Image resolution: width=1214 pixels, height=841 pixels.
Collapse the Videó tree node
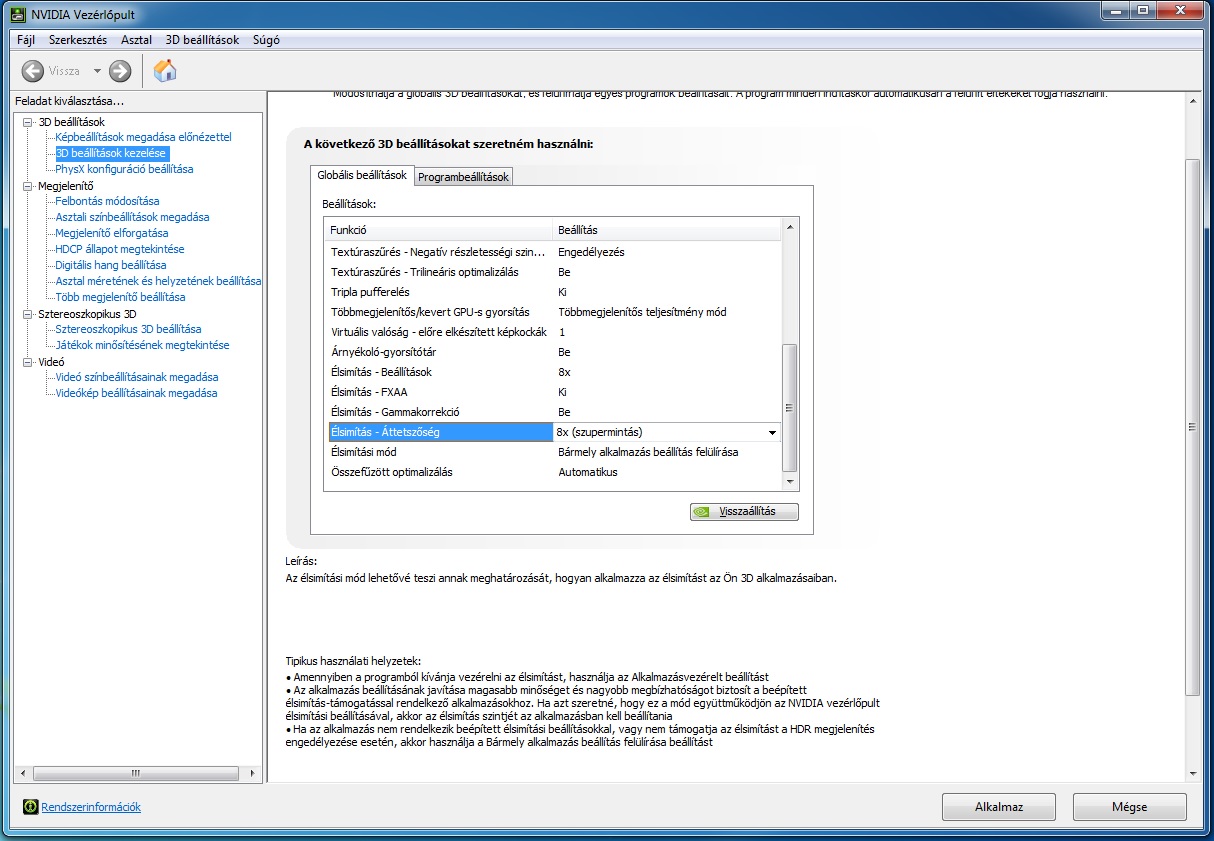click(x=28, y=362)
